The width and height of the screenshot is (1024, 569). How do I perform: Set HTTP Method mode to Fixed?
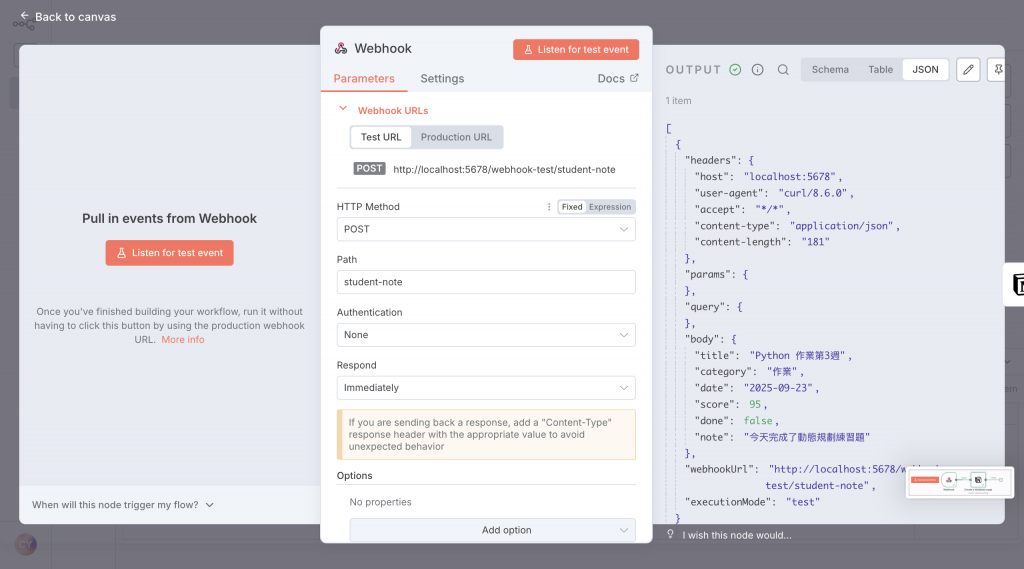[571, 207]
